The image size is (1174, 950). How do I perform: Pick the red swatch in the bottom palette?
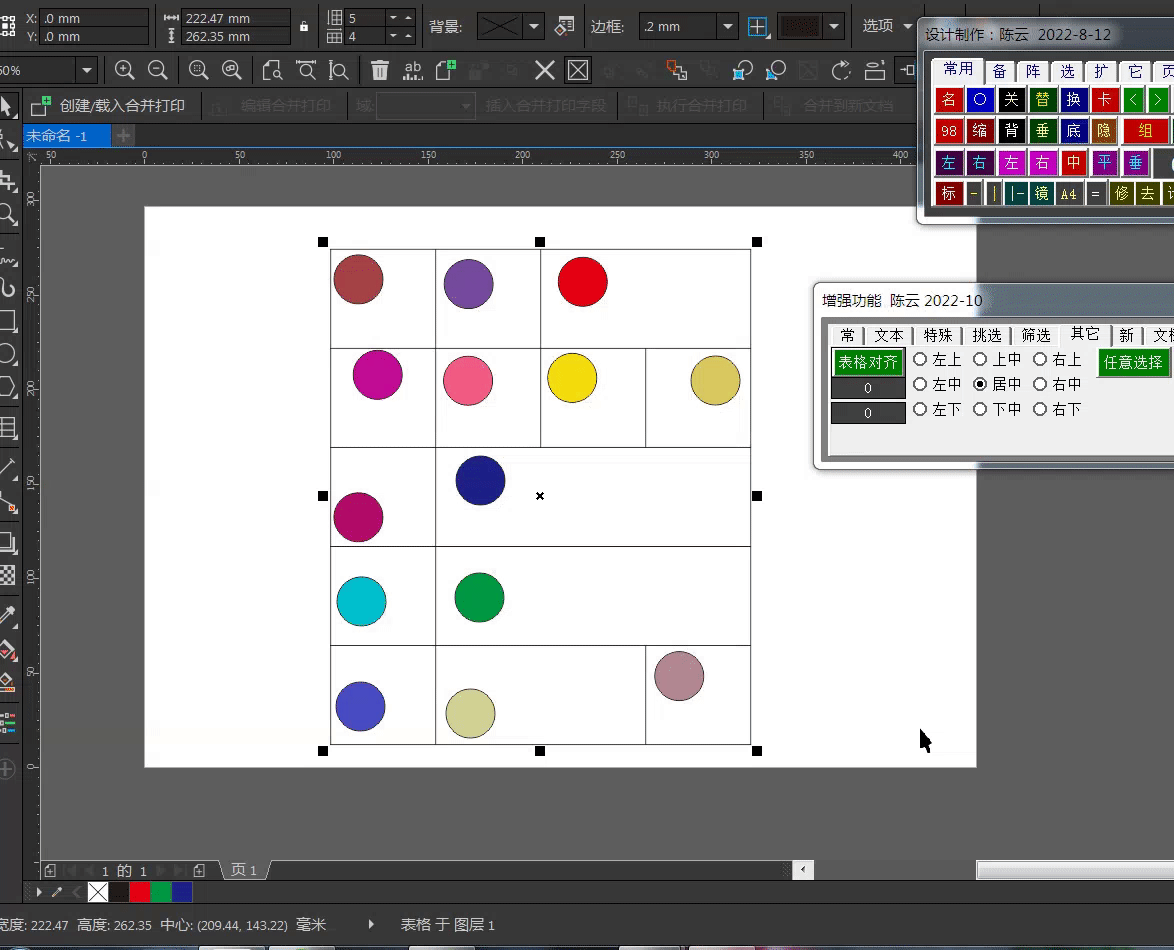coord(140,892)
